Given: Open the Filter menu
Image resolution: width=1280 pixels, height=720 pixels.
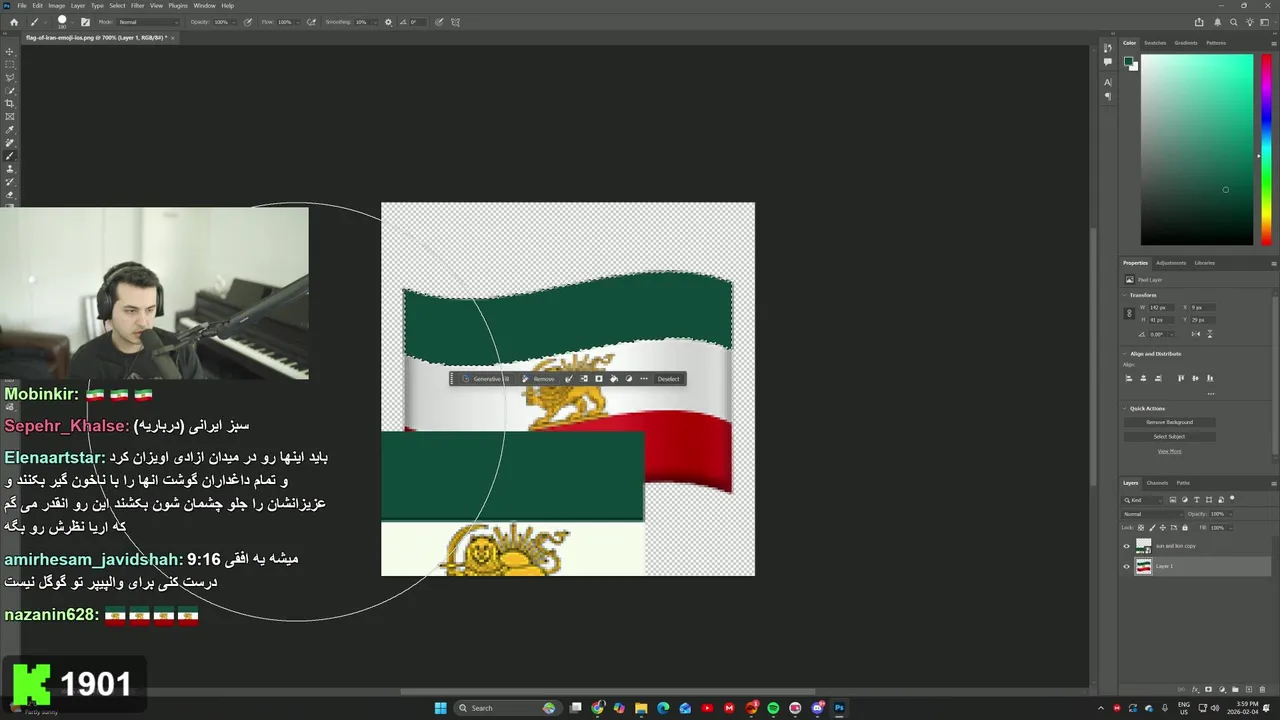Looking at the screenshot, I should [137, 6].
